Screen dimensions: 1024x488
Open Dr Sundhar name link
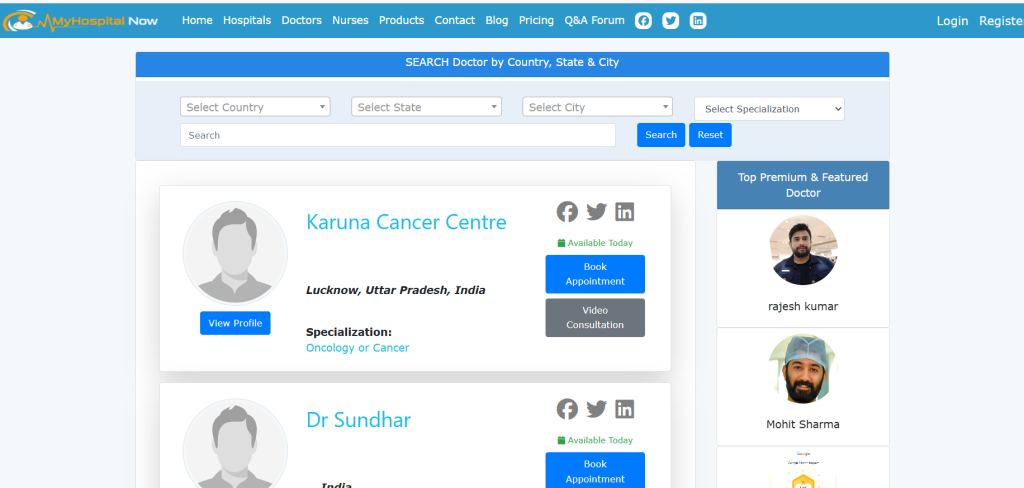359,419
